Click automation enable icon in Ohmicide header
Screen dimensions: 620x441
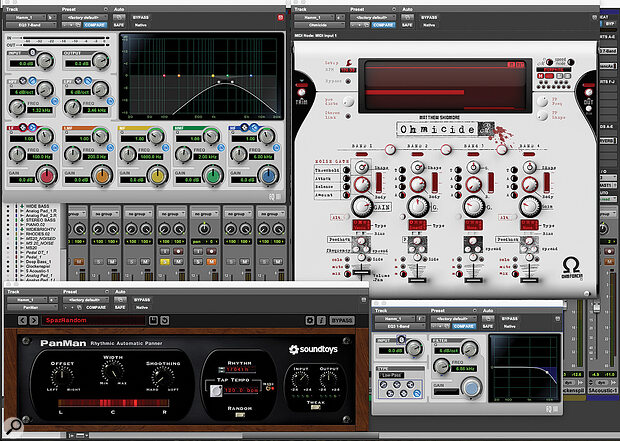(x=407, y=17)
